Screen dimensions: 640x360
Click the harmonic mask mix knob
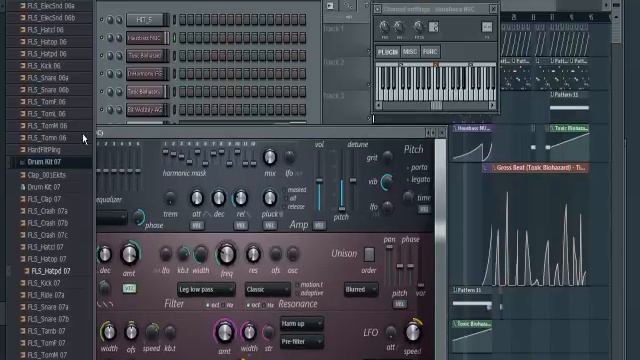click(269, 157)
